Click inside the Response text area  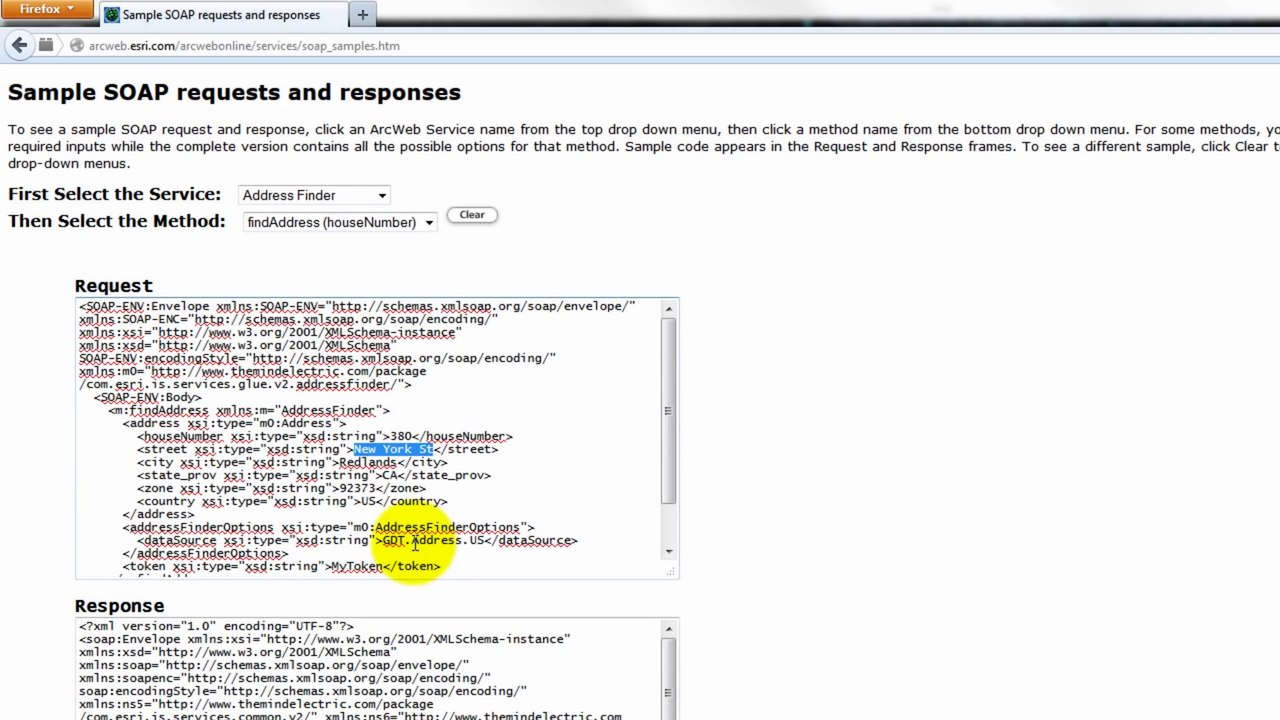(x=368, y=670)
